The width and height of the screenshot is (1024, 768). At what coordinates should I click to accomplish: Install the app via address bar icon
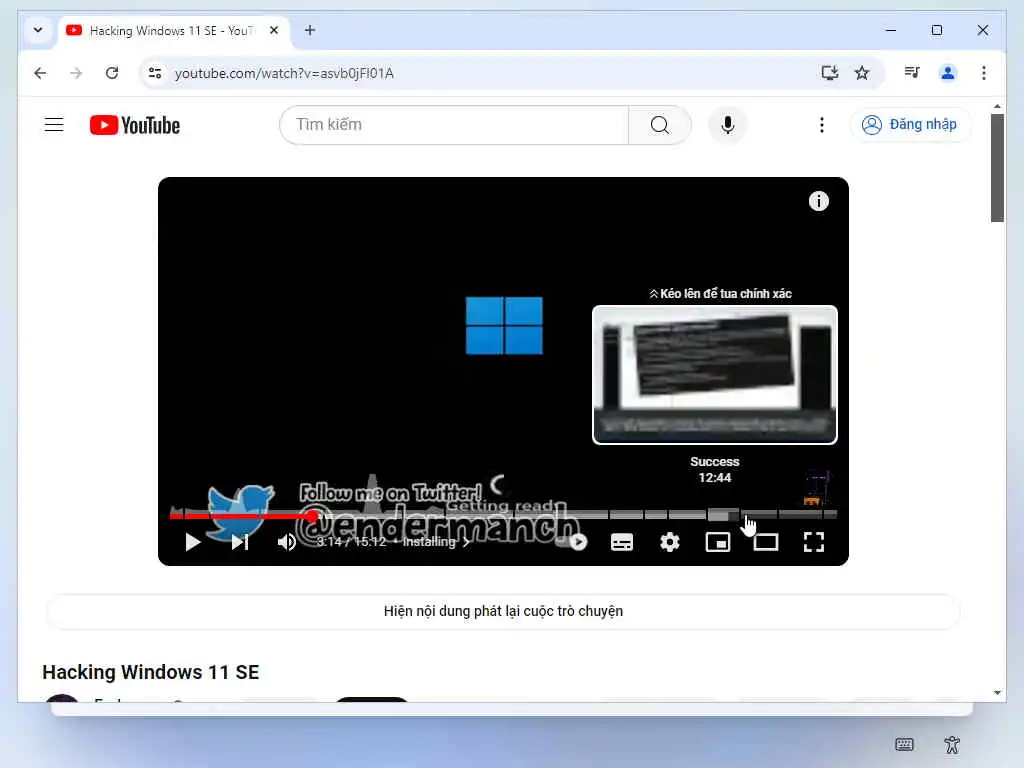pyautogui.click(x=829, y=73)
